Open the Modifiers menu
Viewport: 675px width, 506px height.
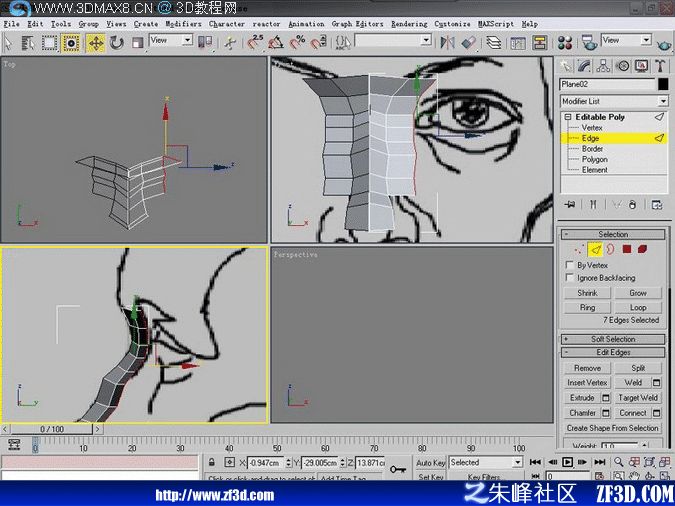pyautogui.click(x=183, y=24)
